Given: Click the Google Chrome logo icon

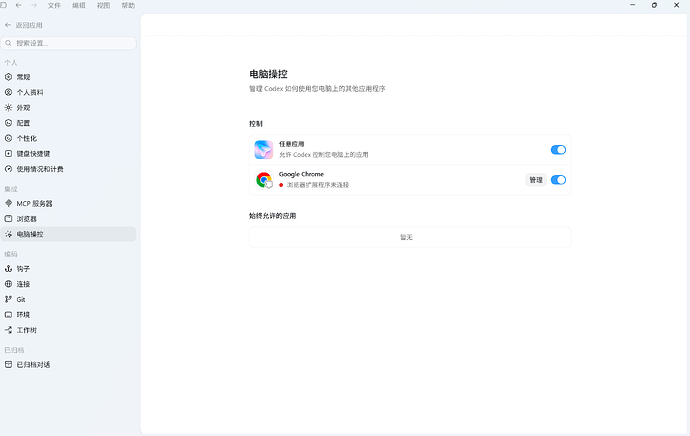Looking at the screenshot, I should (x=264, y=180).
